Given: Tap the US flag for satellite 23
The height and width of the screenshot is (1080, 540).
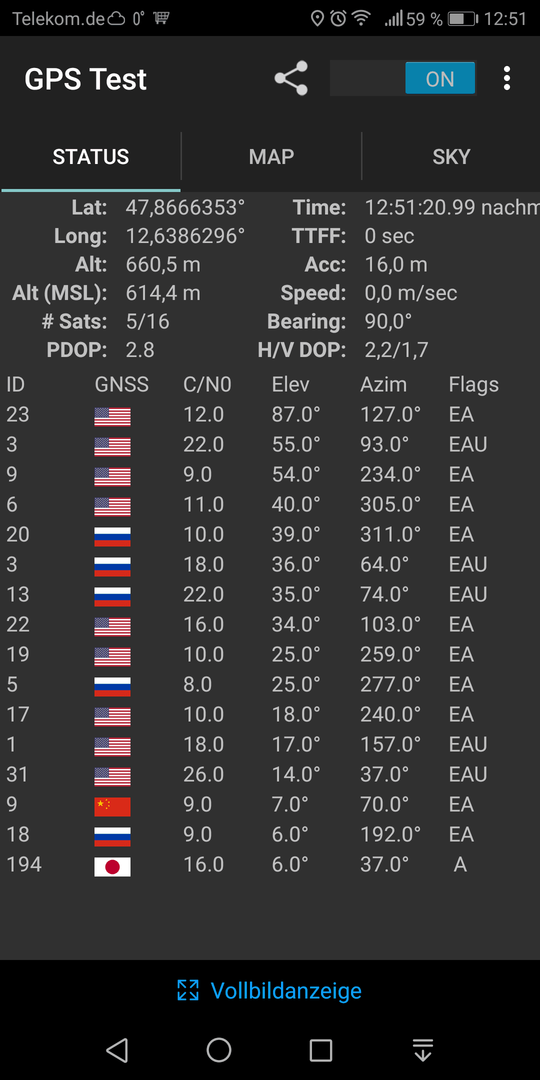Looking at the screenshot, I should (x=112, y=416).
